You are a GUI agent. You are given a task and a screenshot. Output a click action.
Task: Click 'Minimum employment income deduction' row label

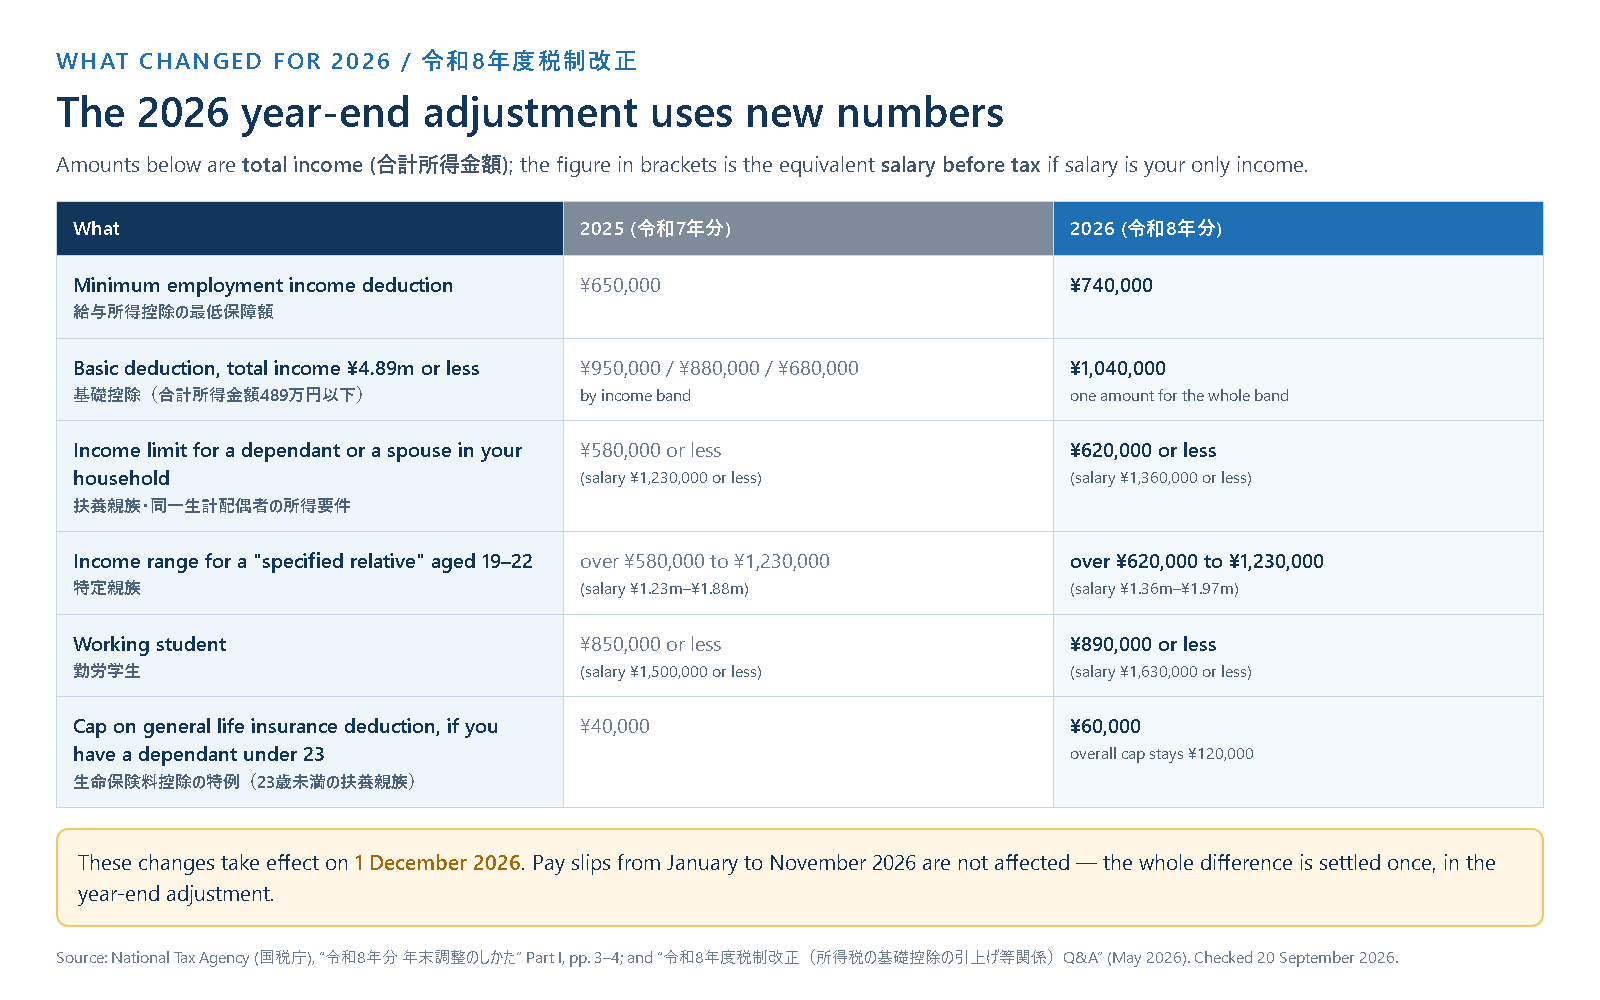pyautogui.click(x=263, y=285)
